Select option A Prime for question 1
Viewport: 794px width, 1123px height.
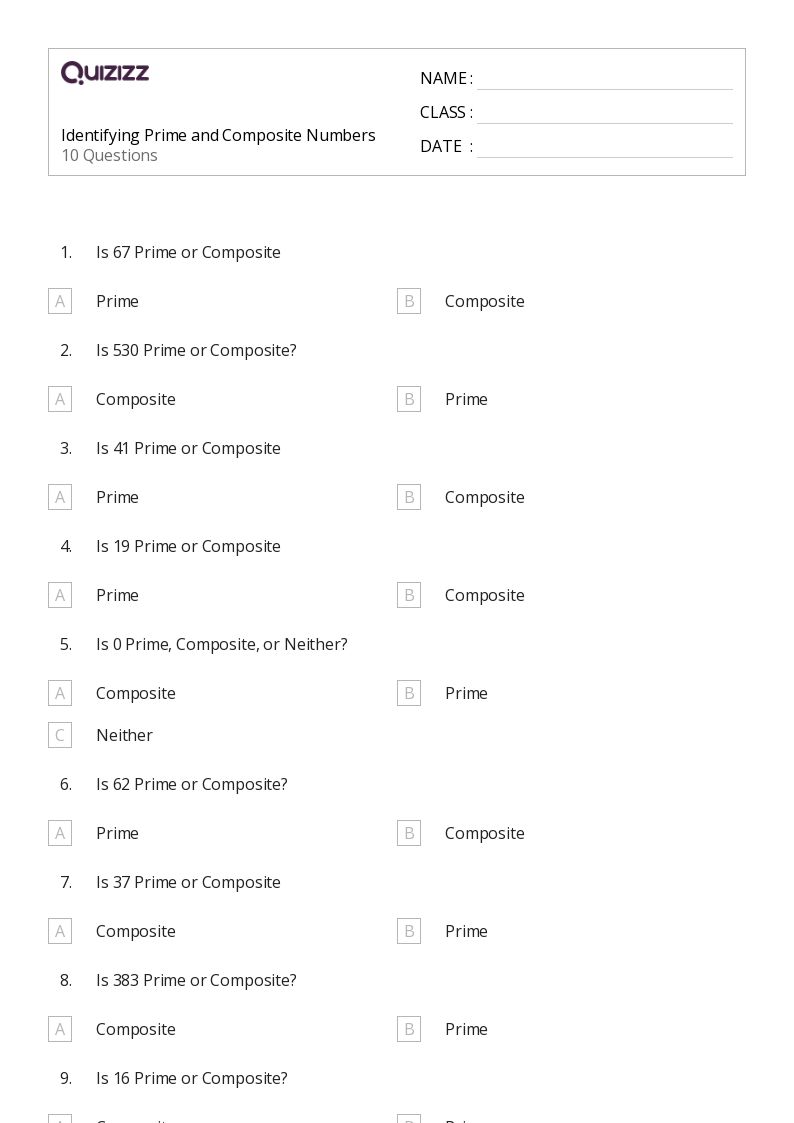click(x=60, y=301)
